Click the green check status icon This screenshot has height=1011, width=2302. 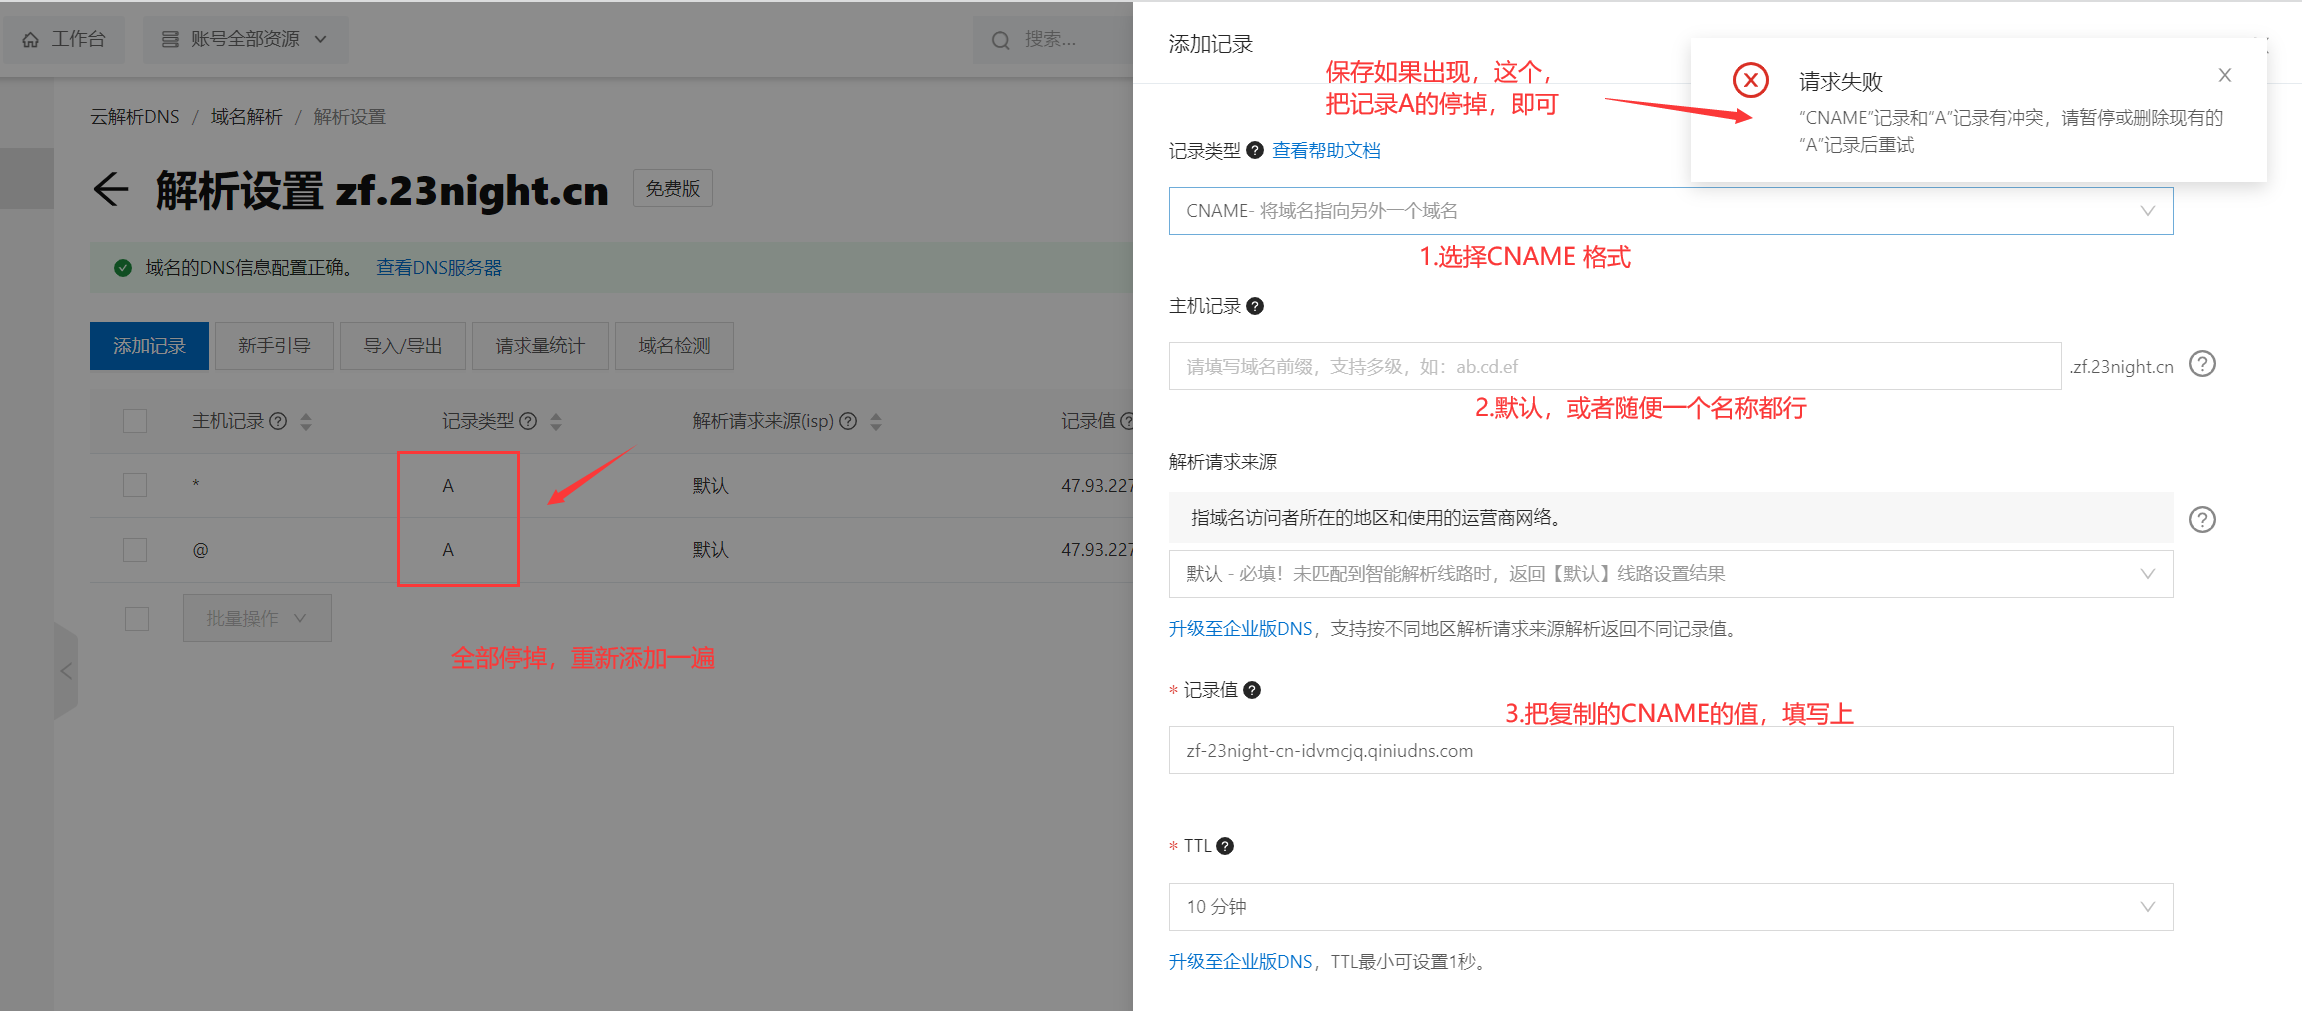pyautogui.click(x=123, y=268)
